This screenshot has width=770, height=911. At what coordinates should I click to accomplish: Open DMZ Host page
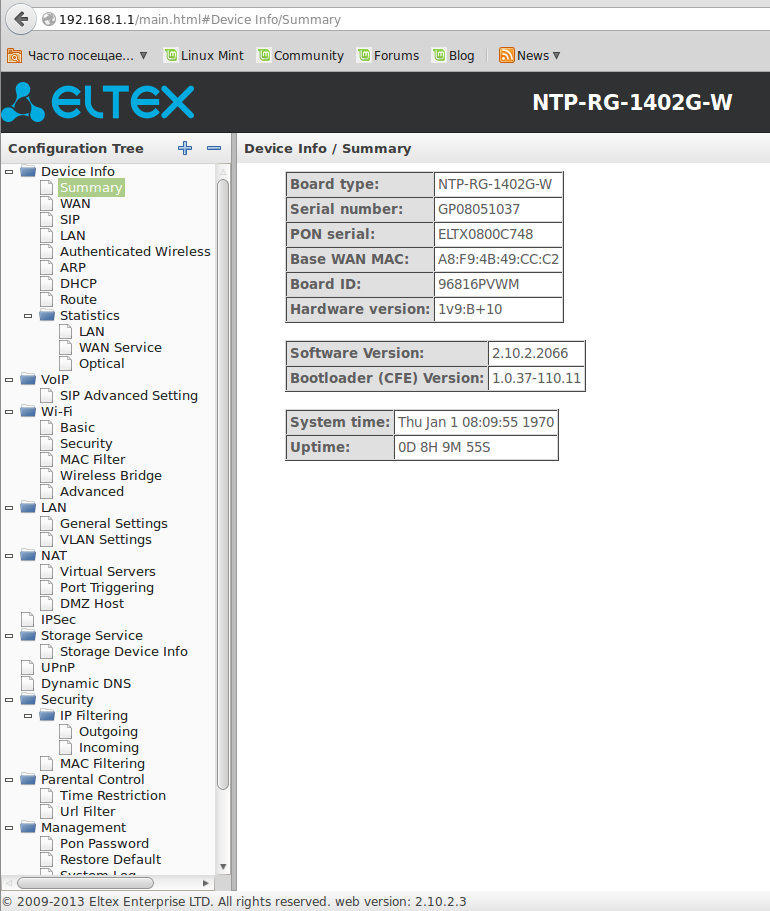(x=92, y=603)
